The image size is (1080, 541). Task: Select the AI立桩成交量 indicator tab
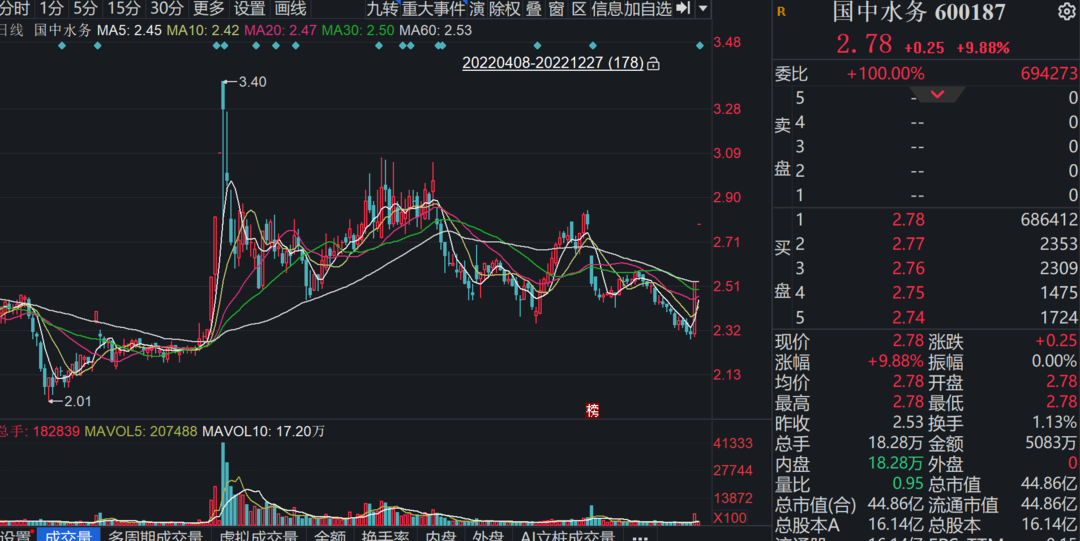[568, 535]
